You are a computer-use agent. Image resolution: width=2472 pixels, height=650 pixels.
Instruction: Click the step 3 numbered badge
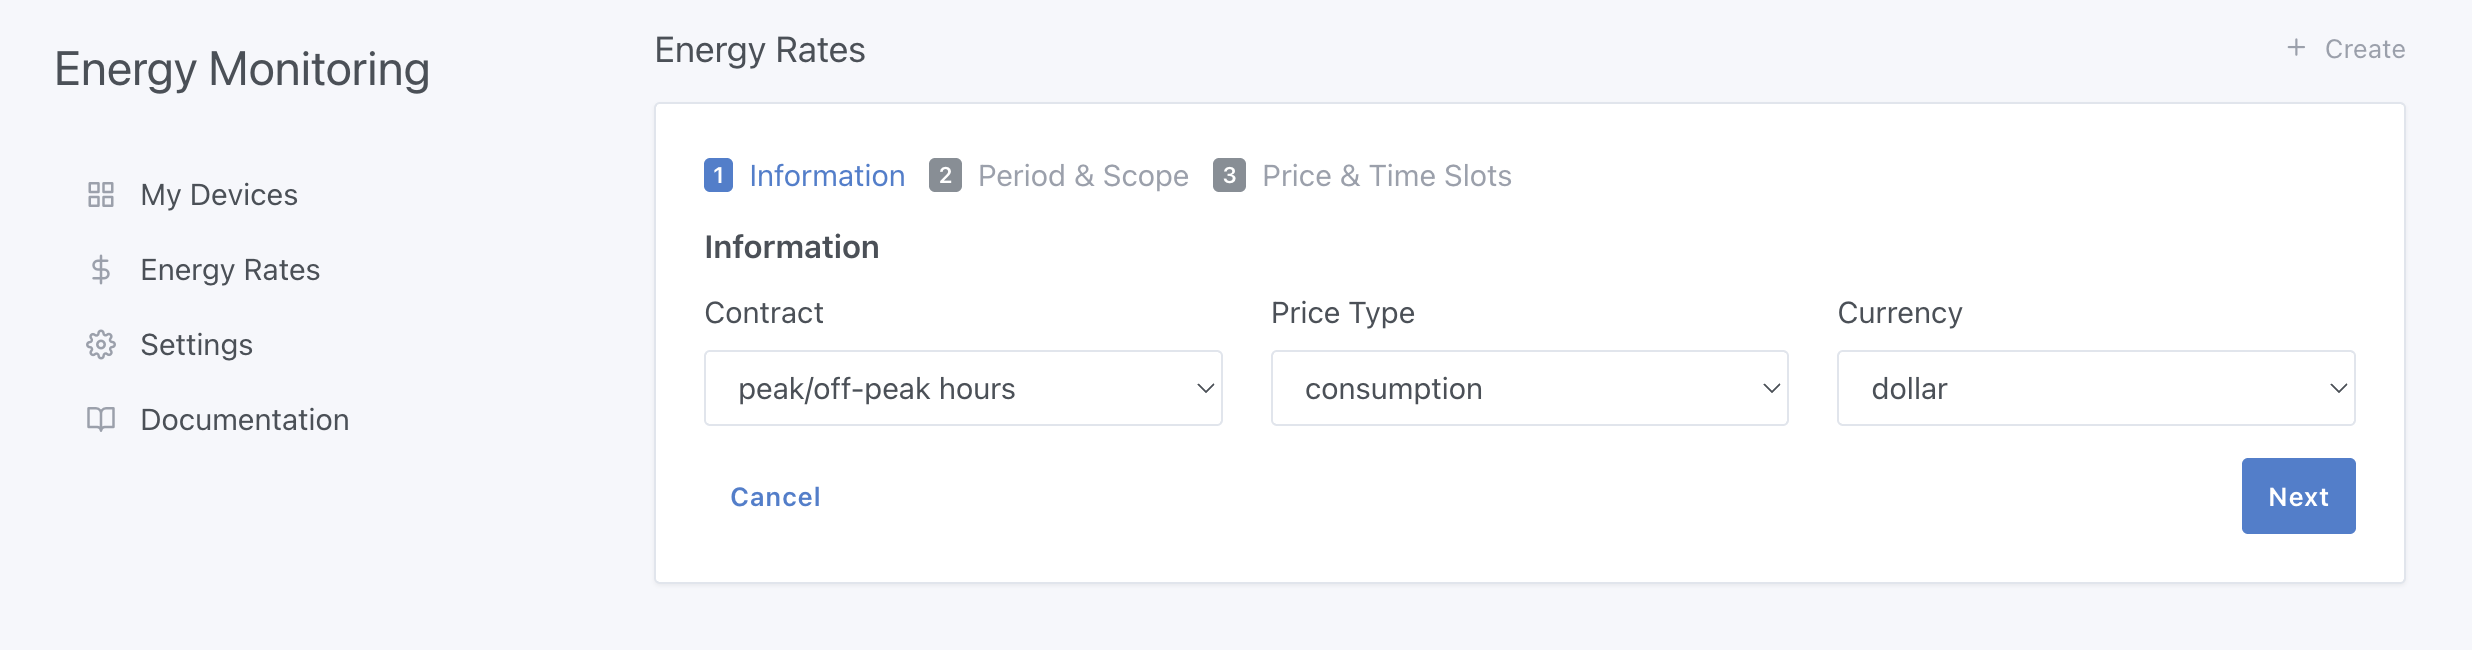click(x=1231, y=175)
